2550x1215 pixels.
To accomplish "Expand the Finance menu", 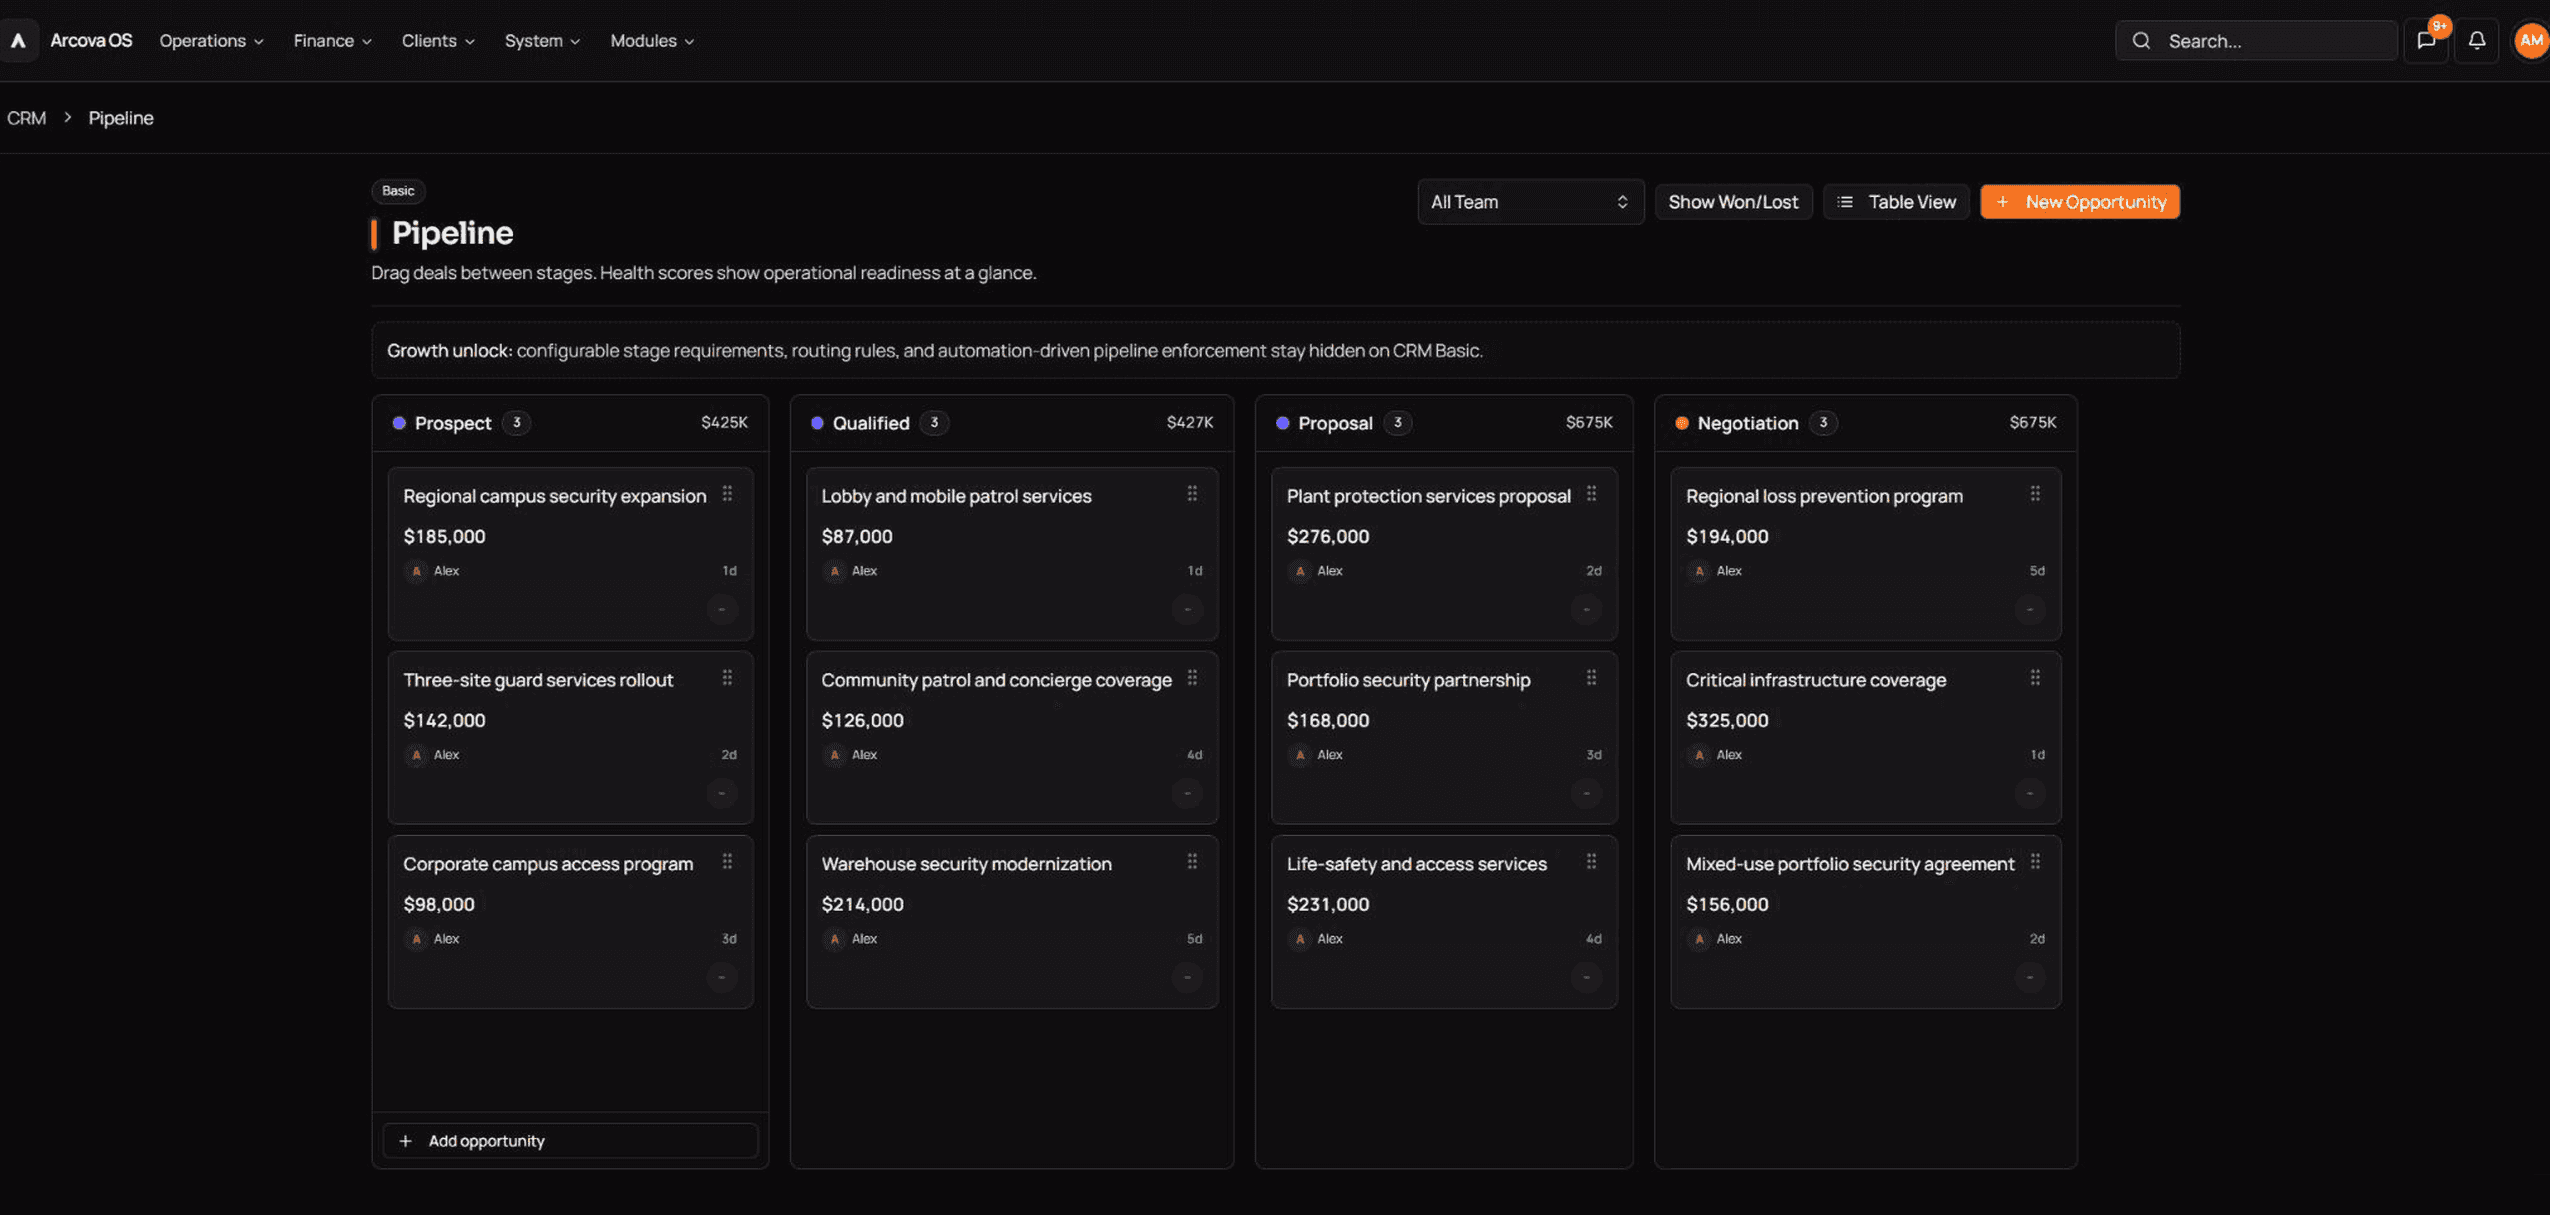I will coord(332,41).
